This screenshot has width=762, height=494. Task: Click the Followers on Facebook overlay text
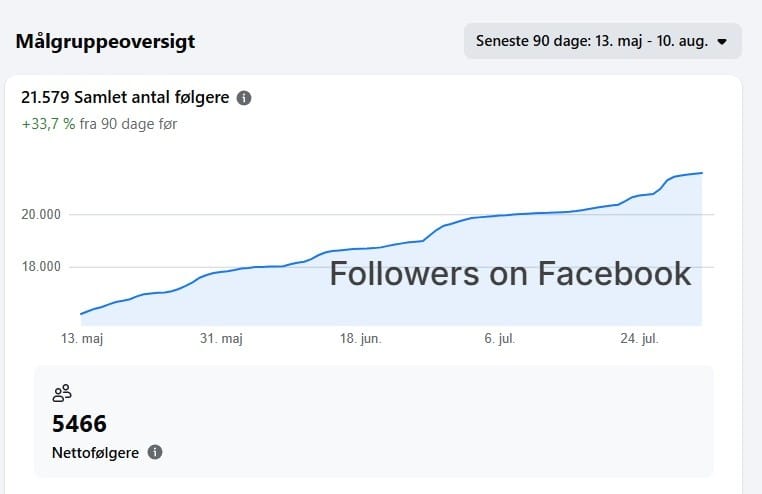coord(510,273)
